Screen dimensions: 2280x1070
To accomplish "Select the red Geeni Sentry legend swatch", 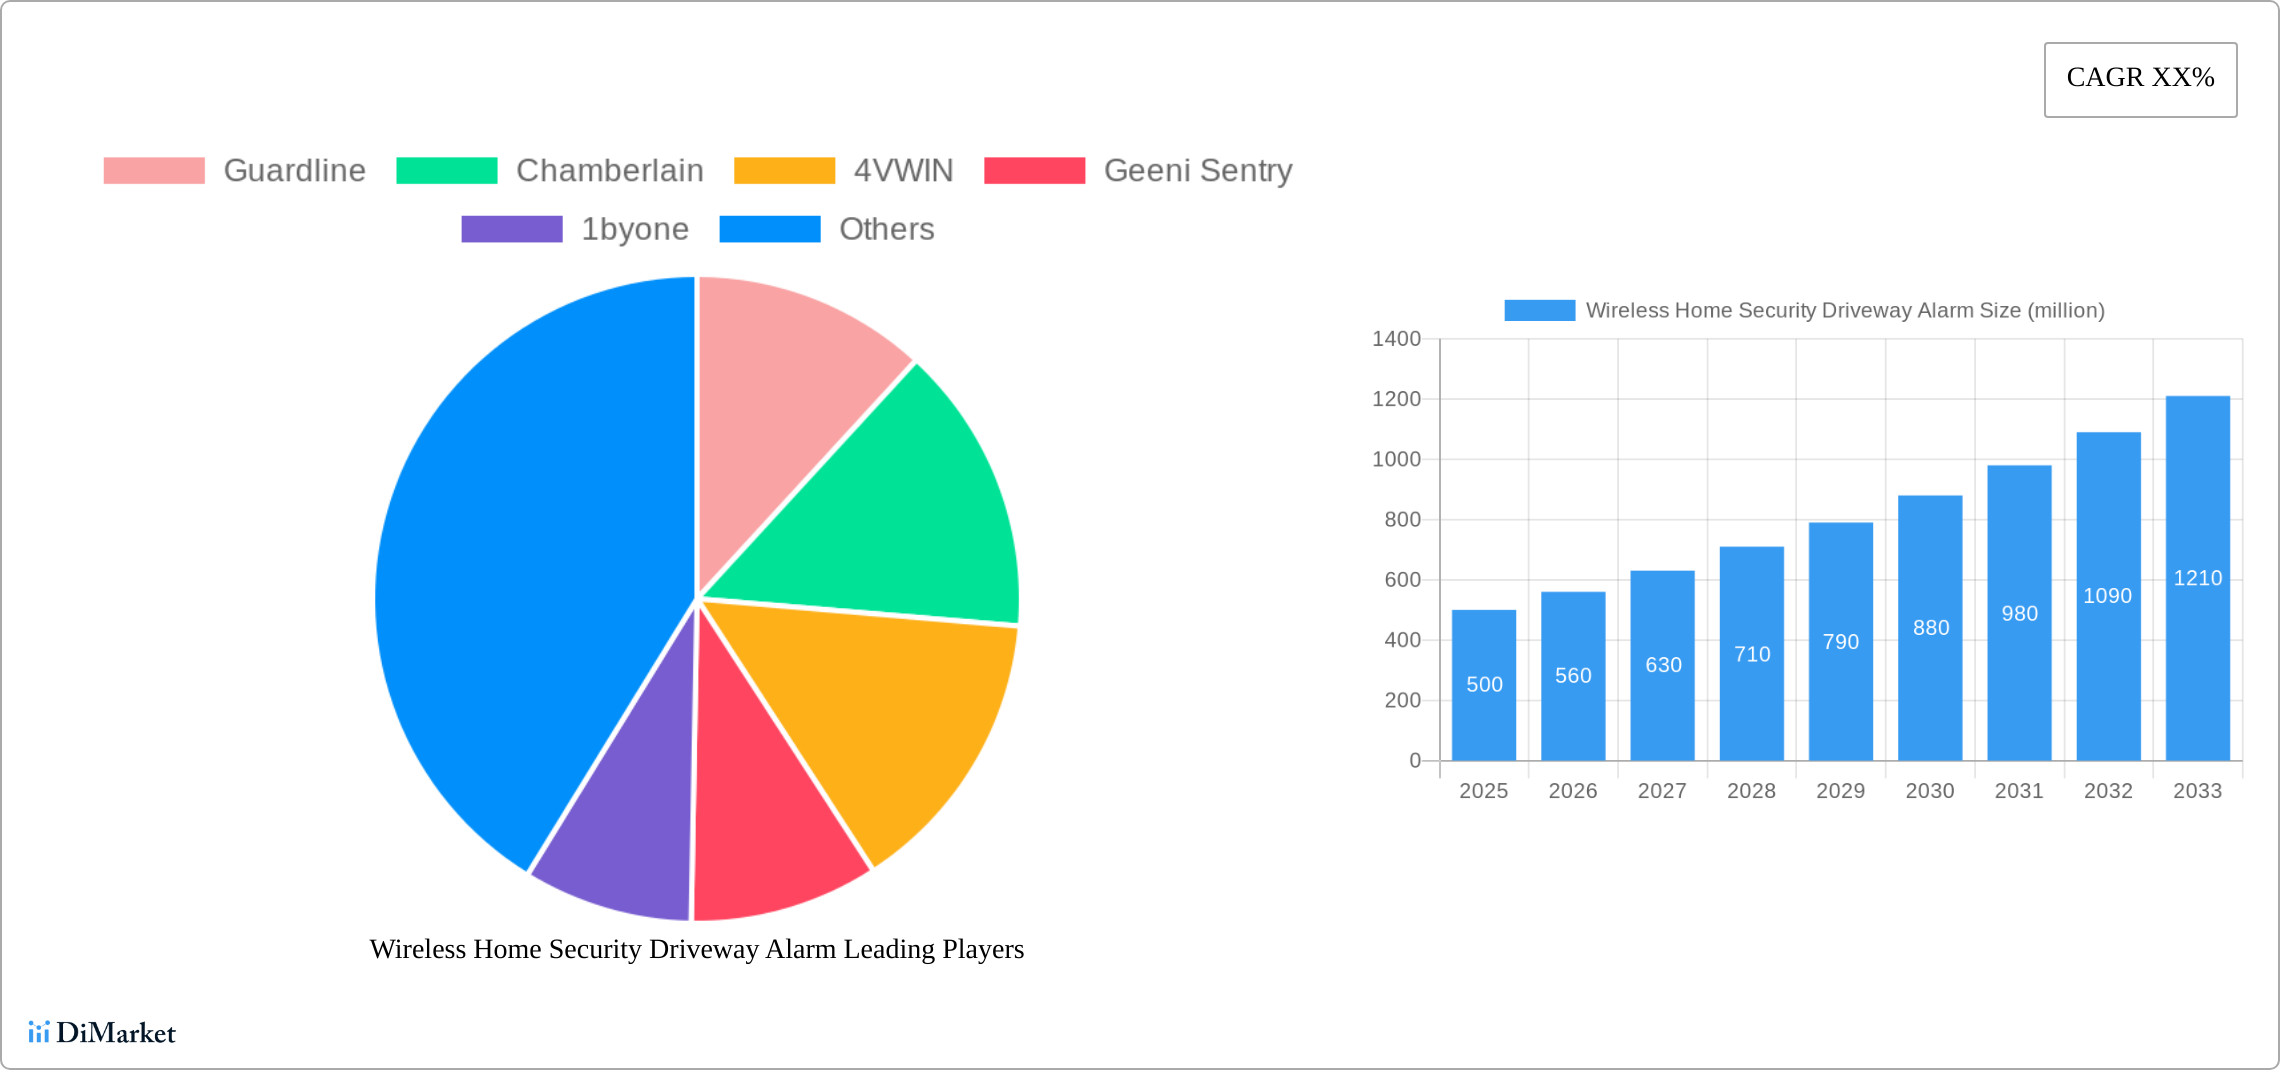I will click(x=1035, y=171).
